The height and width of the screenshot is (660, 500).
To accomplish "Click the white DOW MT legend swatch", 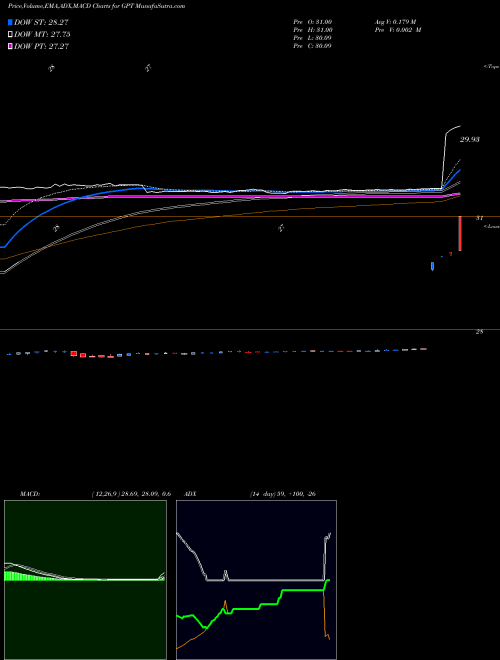I will pyautogui.click(x=10, y=35).
